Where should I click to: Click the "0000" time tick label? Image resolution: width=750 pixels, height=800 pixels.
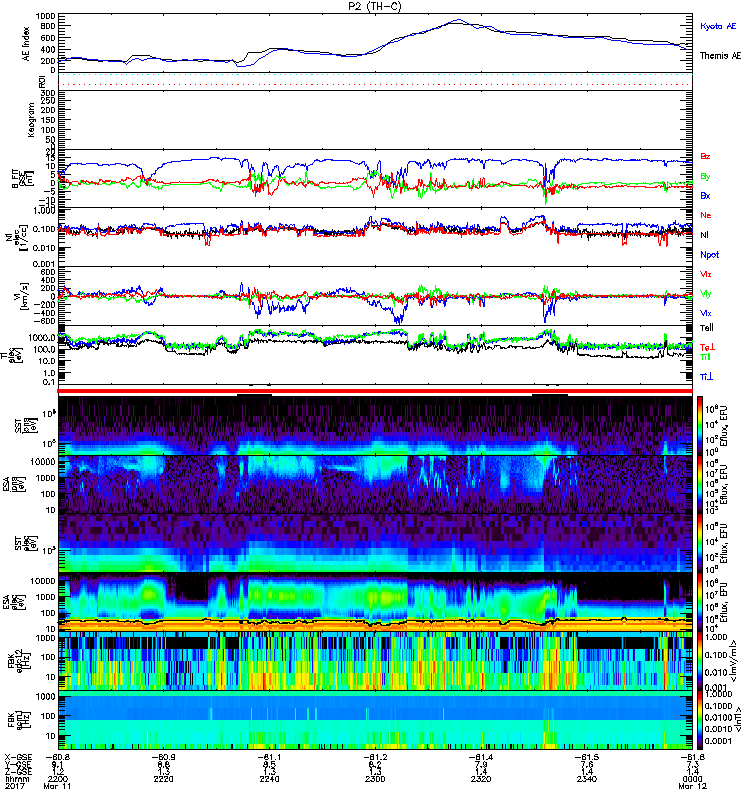(692, 780)
